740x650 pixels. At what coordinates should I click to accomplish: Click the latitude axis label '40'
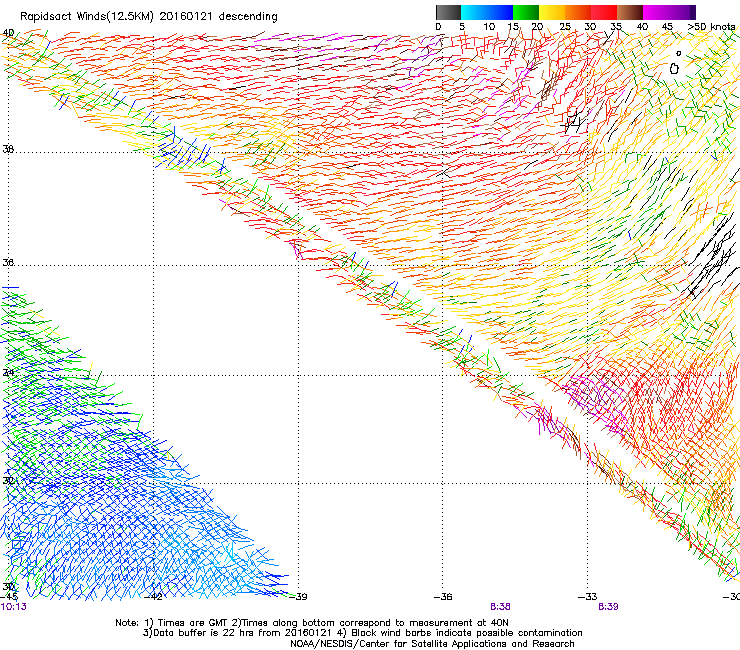point(8,33)
